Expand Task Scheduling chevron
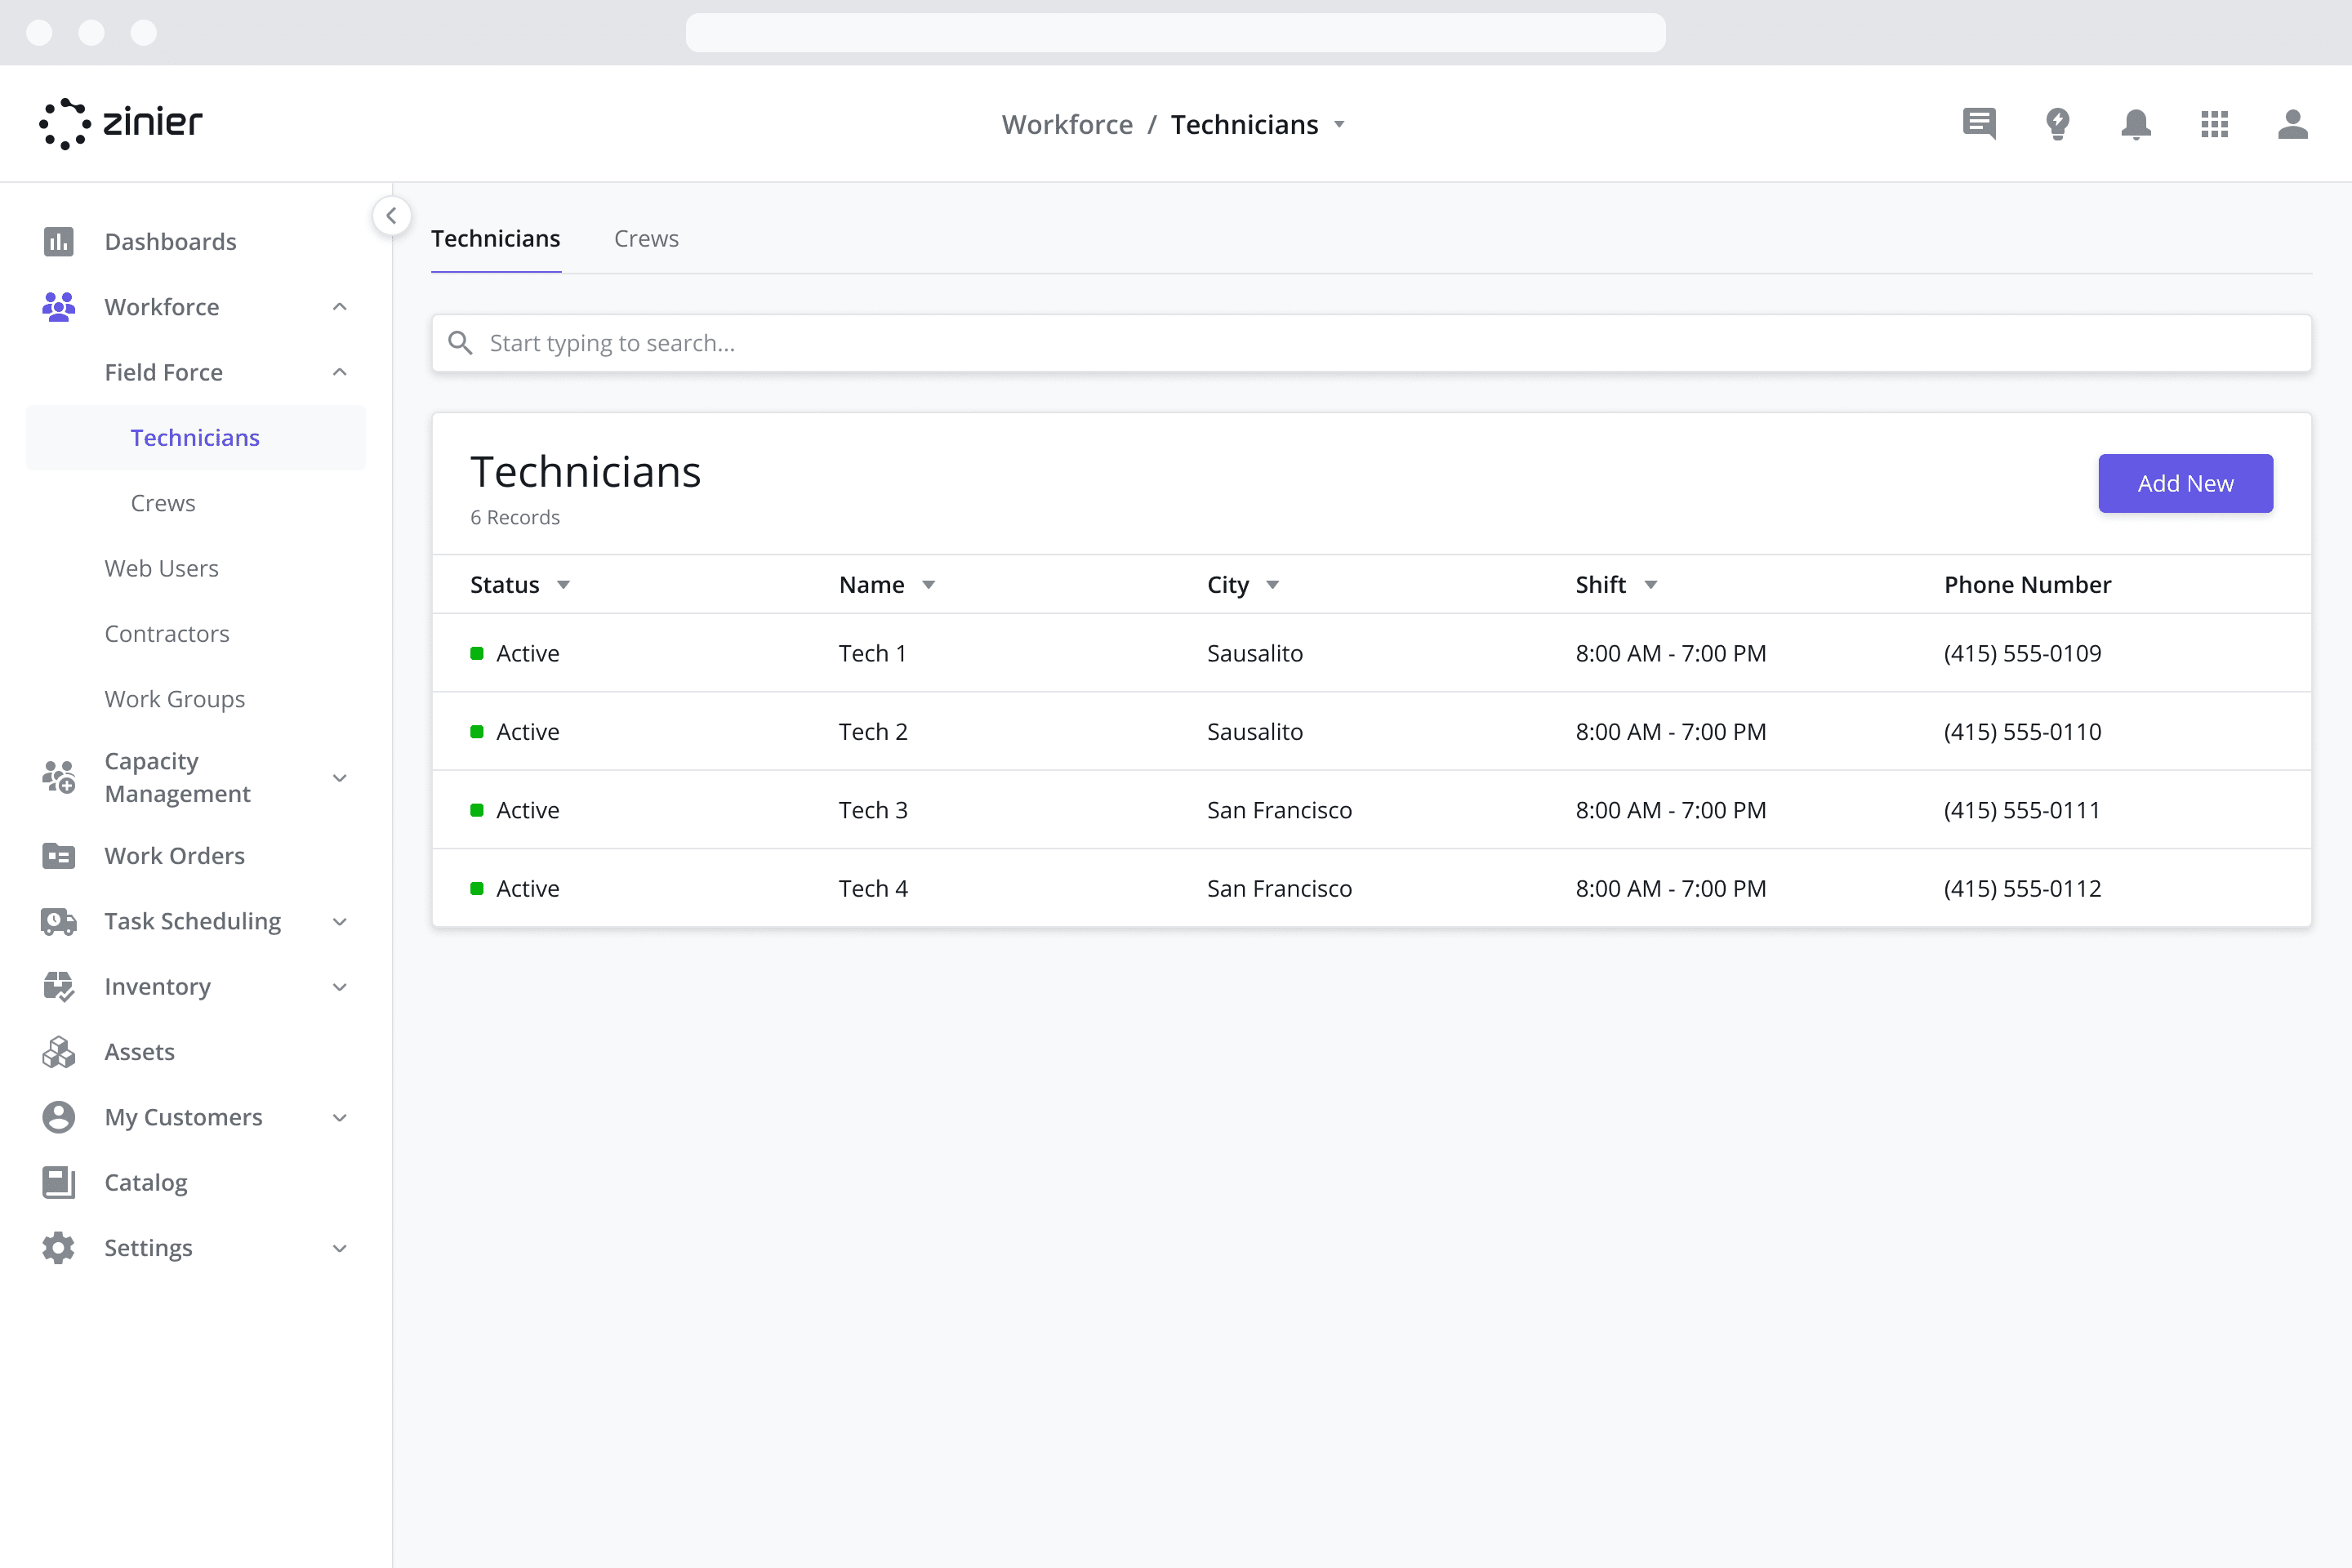The width and height of the screenshot is (2352, 1568). [x=340, y=922]
